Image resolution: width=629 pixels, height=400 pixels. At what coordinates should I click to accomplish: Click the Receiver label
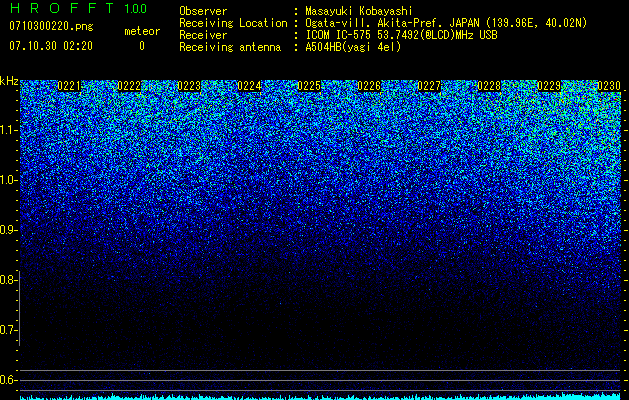203,35
